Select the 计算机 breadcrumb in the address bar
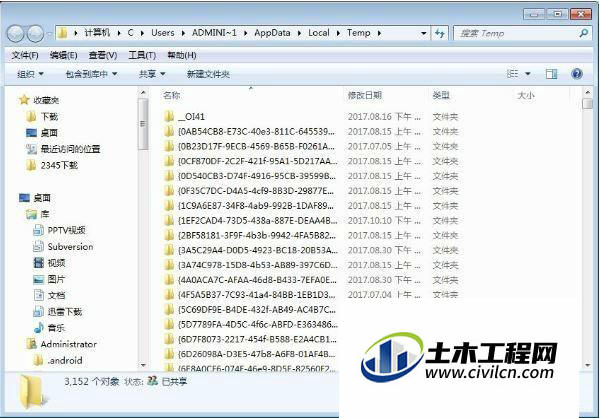 pos(97,33)
